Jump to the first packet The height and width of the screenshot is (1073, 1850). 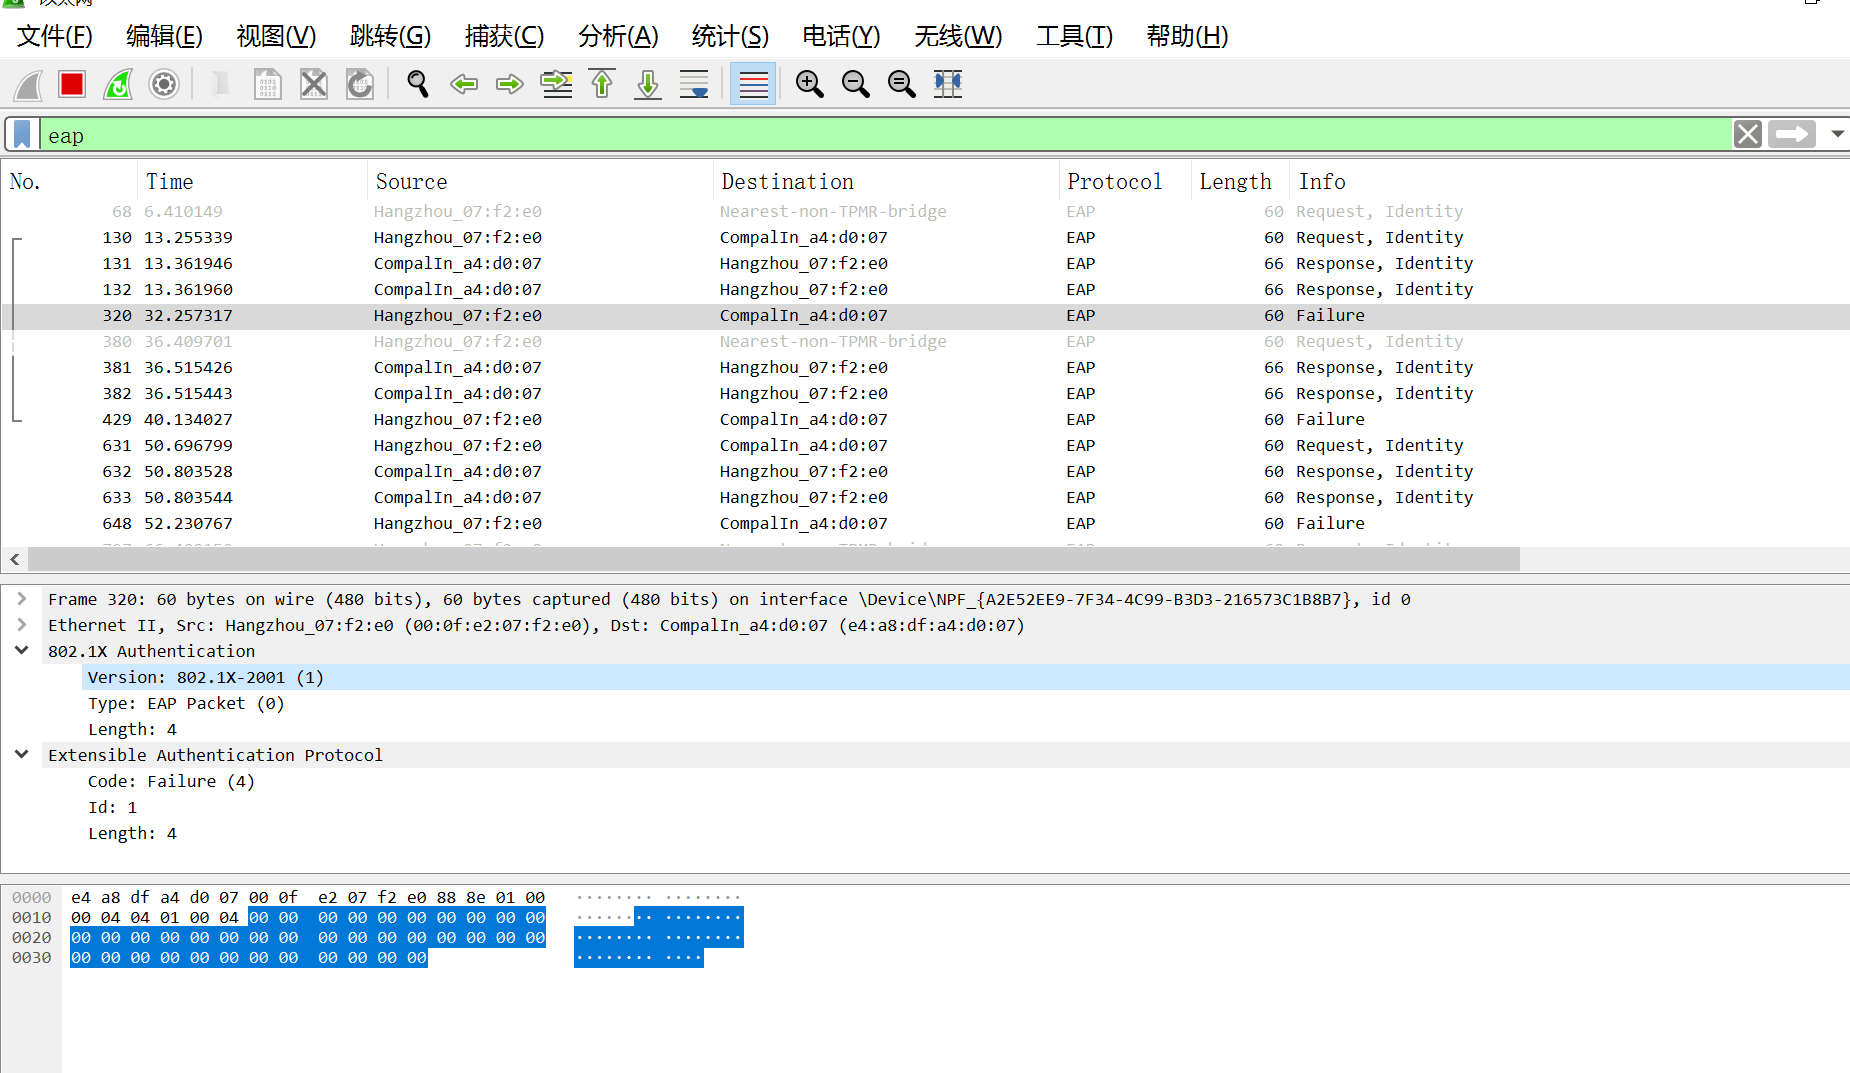[602, 84]
